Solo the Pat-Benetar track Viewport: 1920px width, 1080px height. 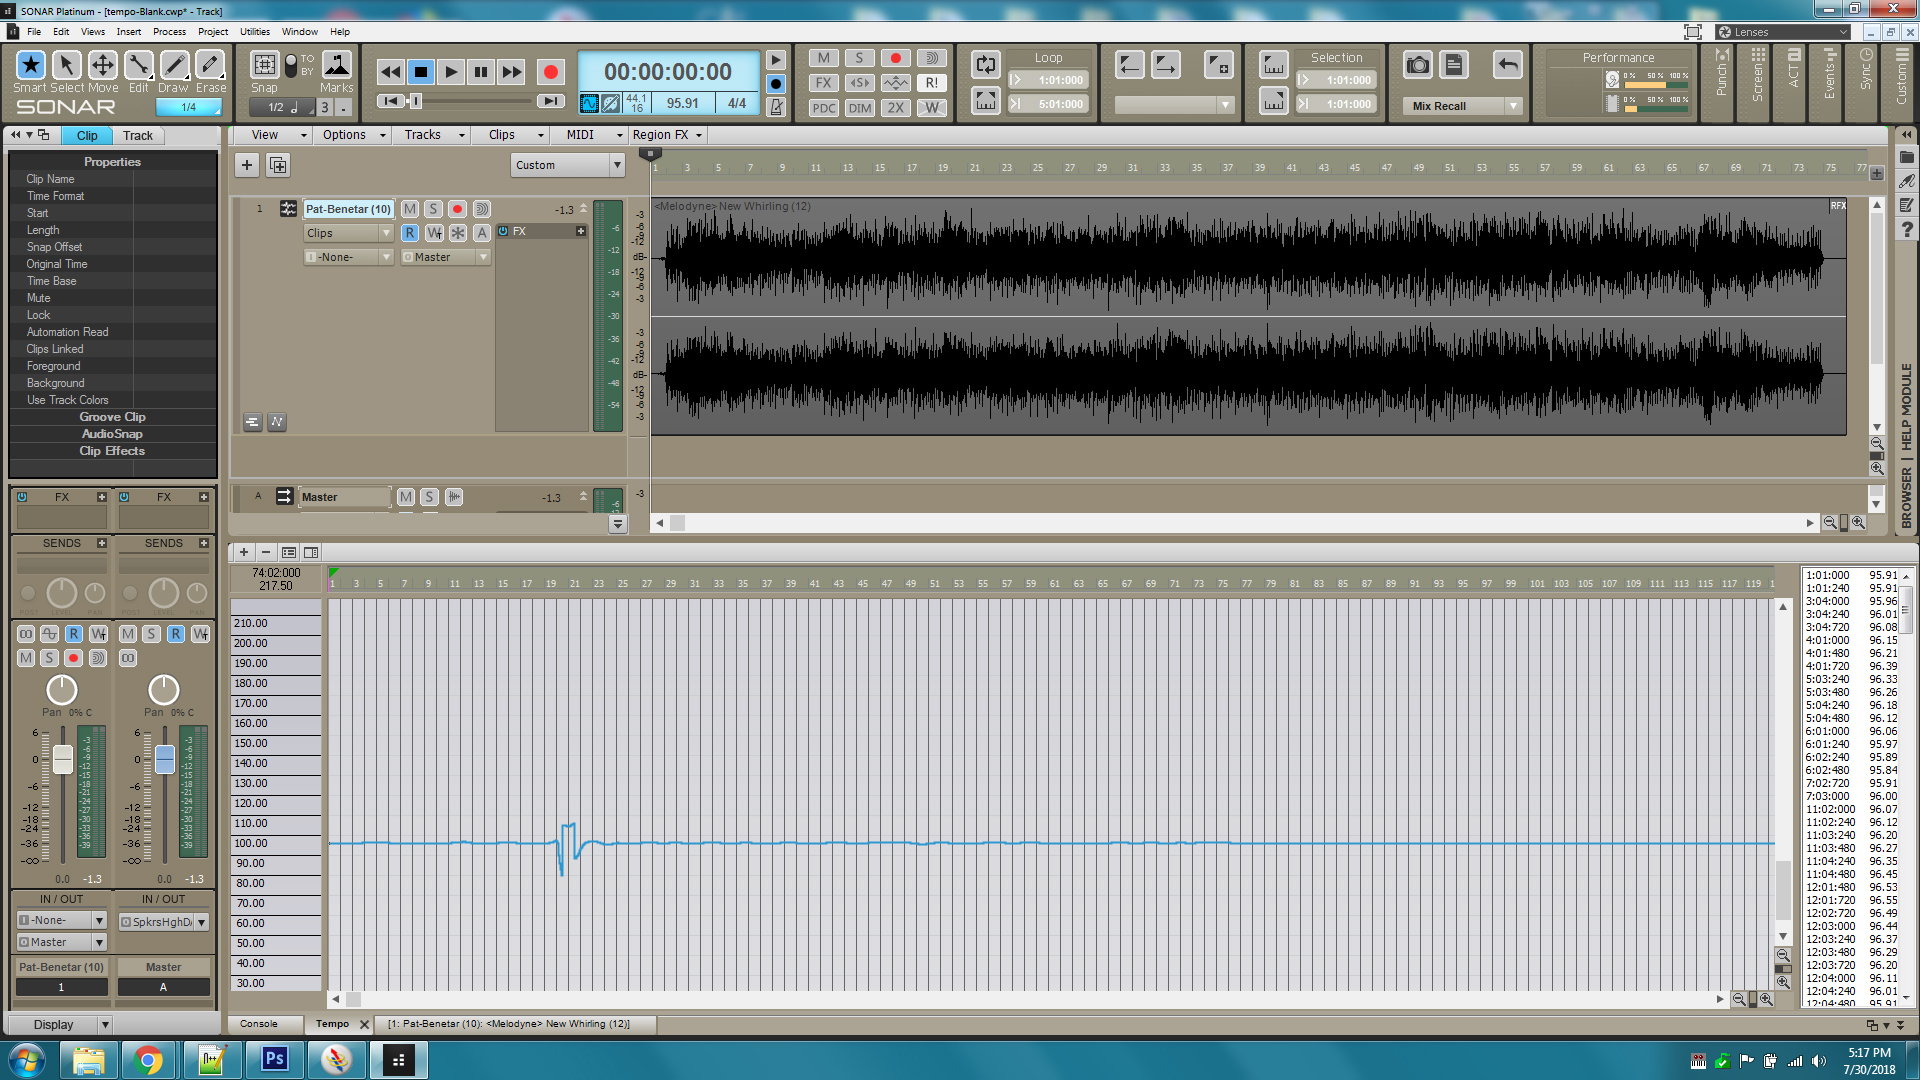[x=433, y=209]
